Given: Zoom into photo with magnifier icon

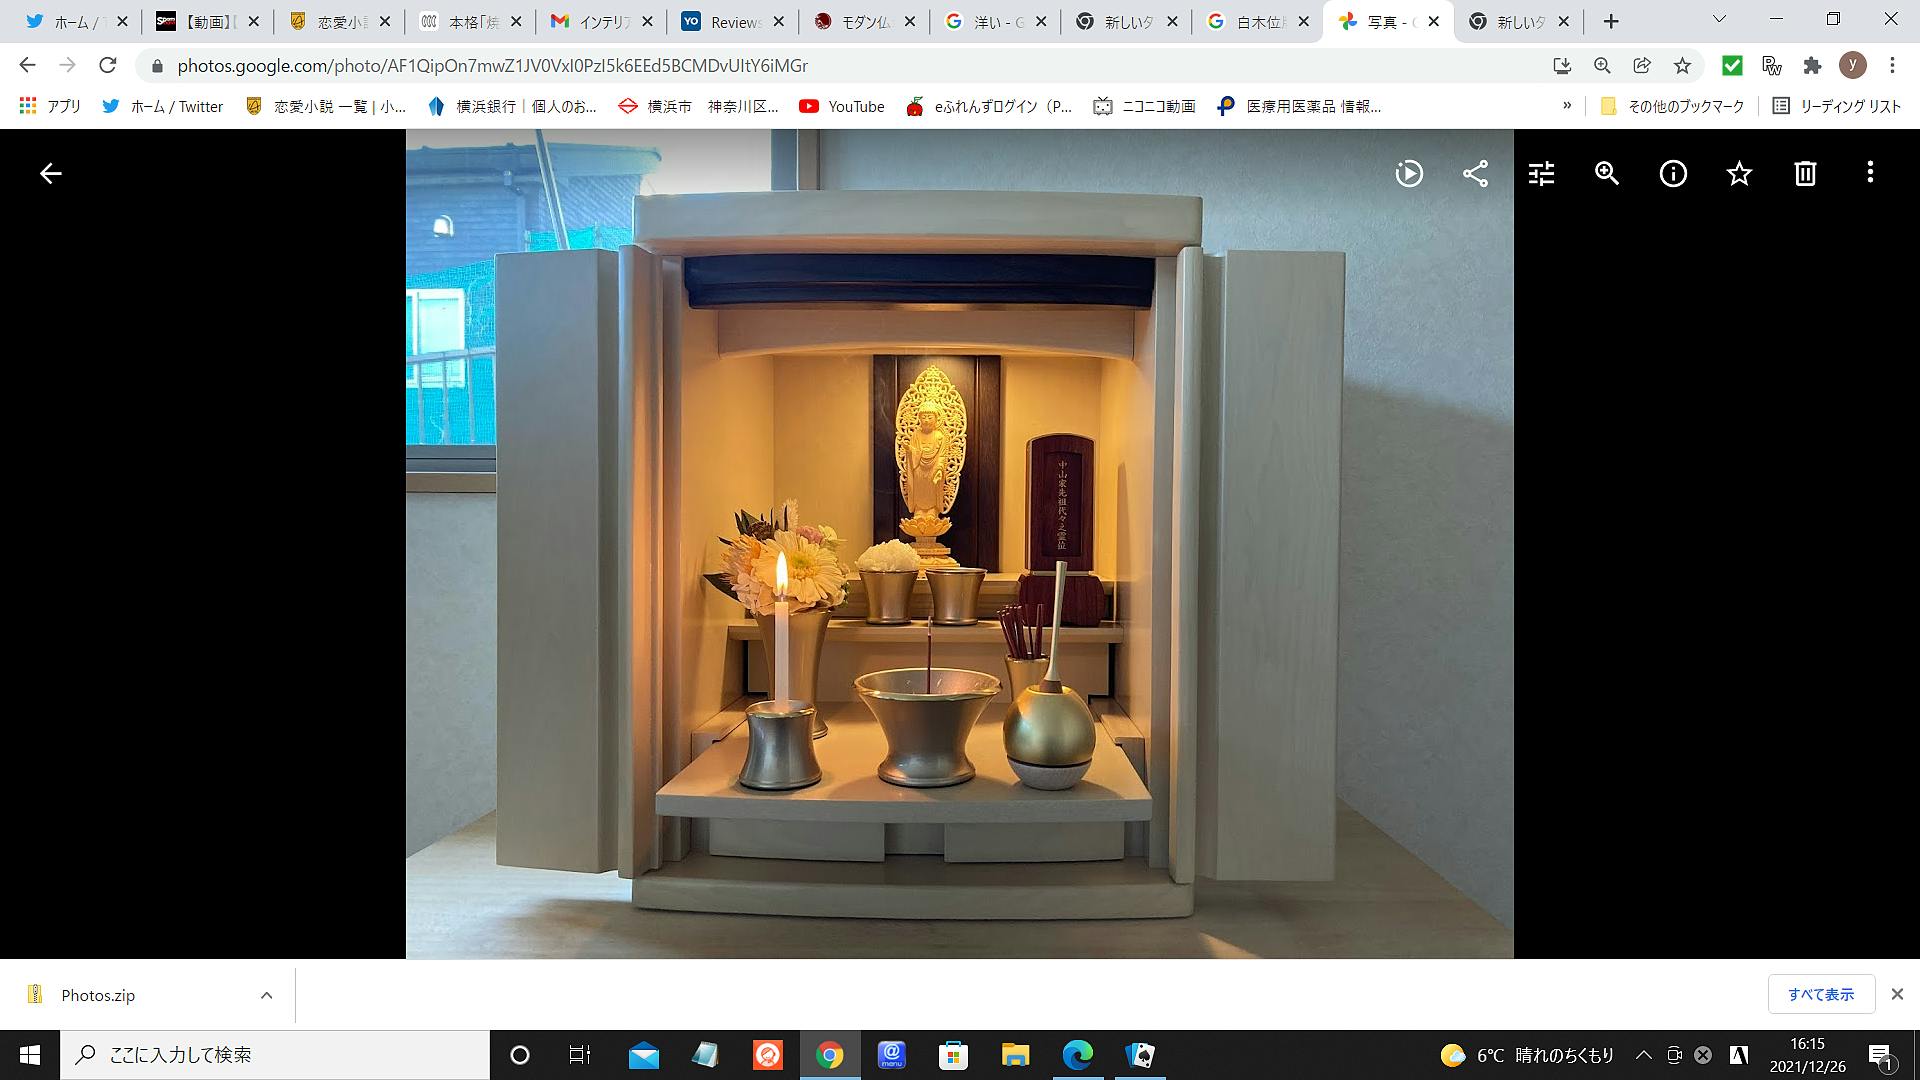Looking at the screenshot, I should click(1607, 173).
